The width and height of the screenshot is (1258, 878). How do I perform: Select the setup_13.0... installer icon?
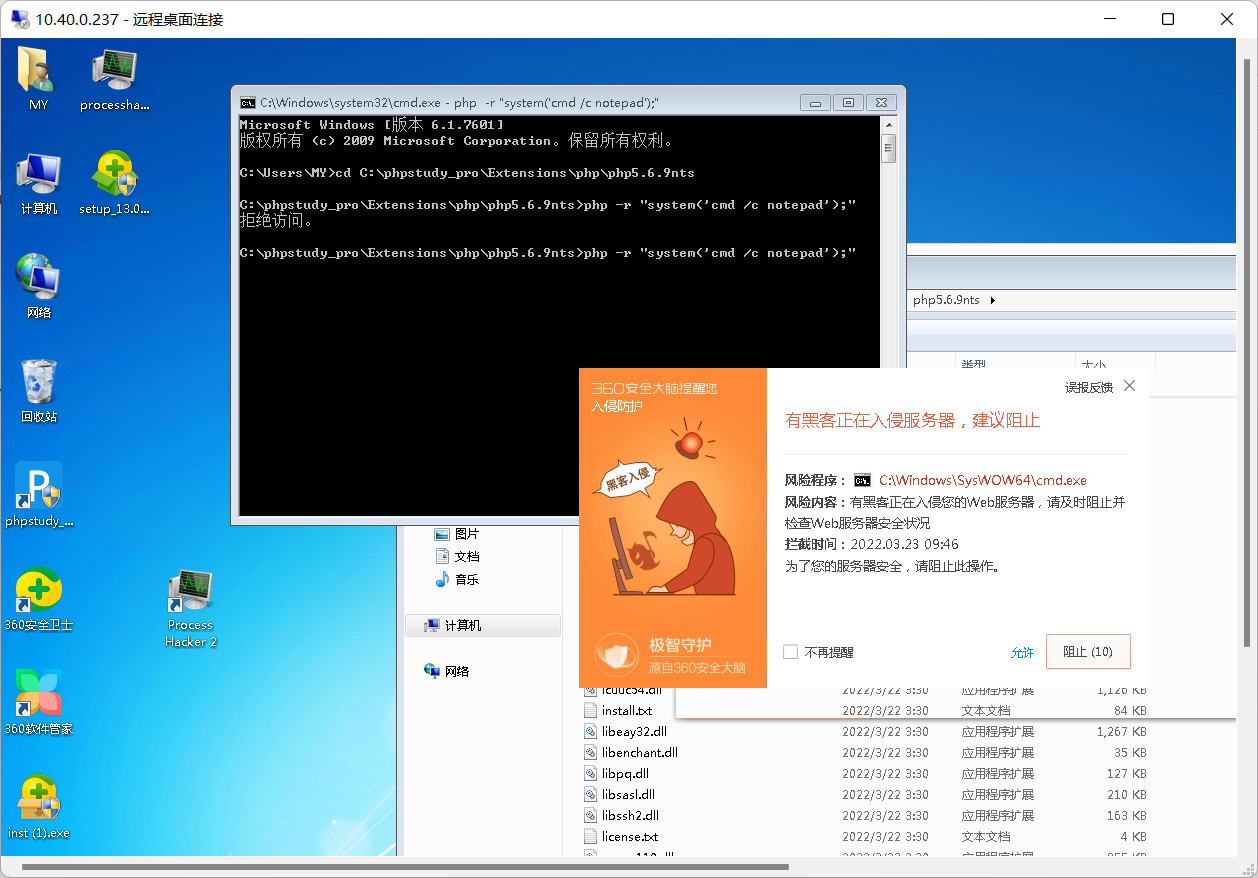coord(114,184)
